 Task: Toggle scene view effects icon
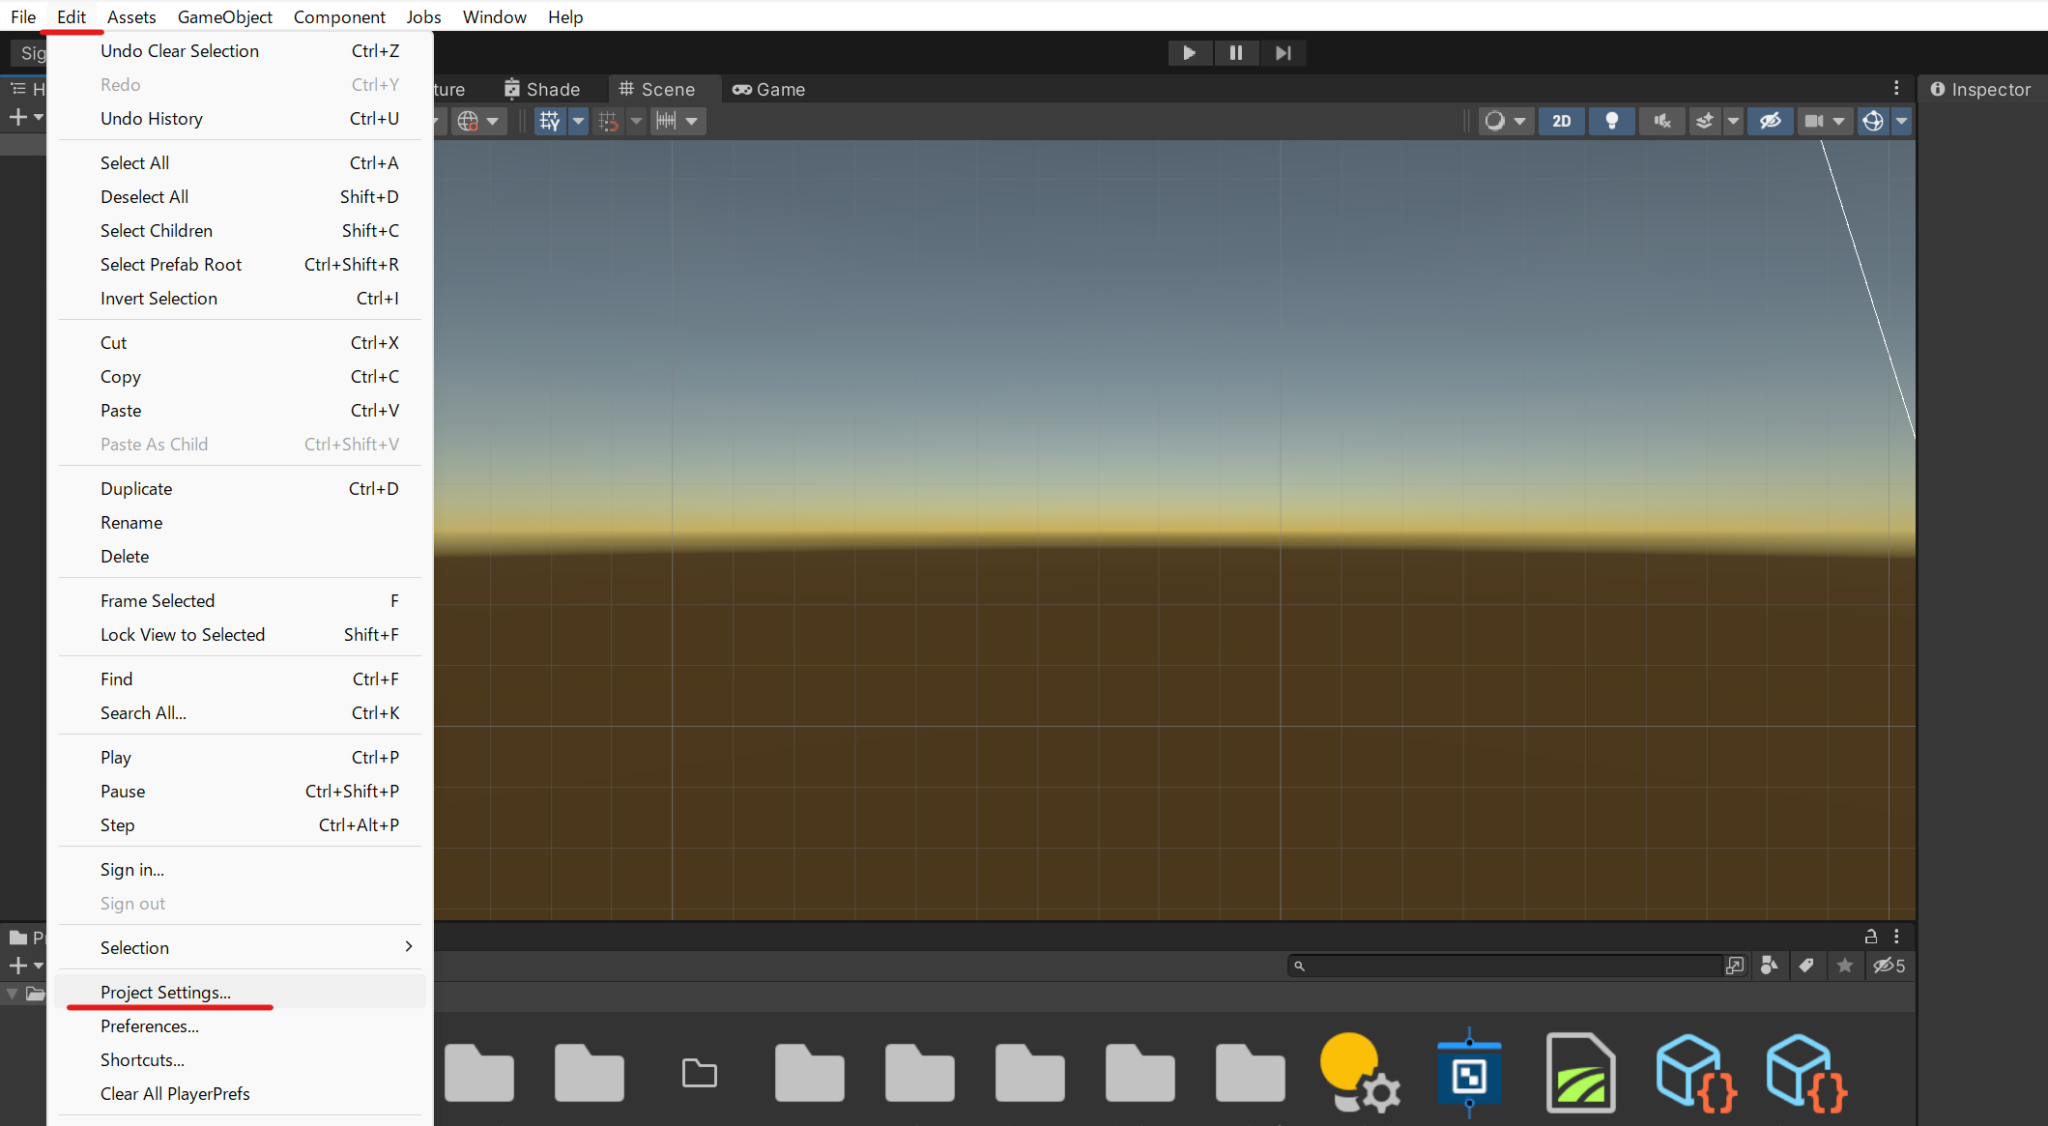point(1703,121)
